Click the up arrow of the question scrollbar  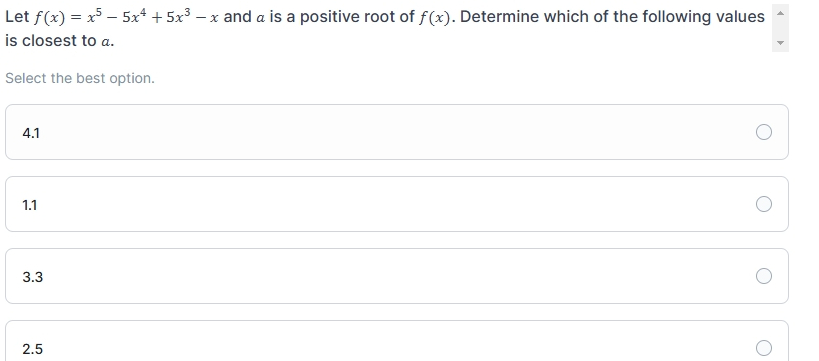(x=780, y=13)
